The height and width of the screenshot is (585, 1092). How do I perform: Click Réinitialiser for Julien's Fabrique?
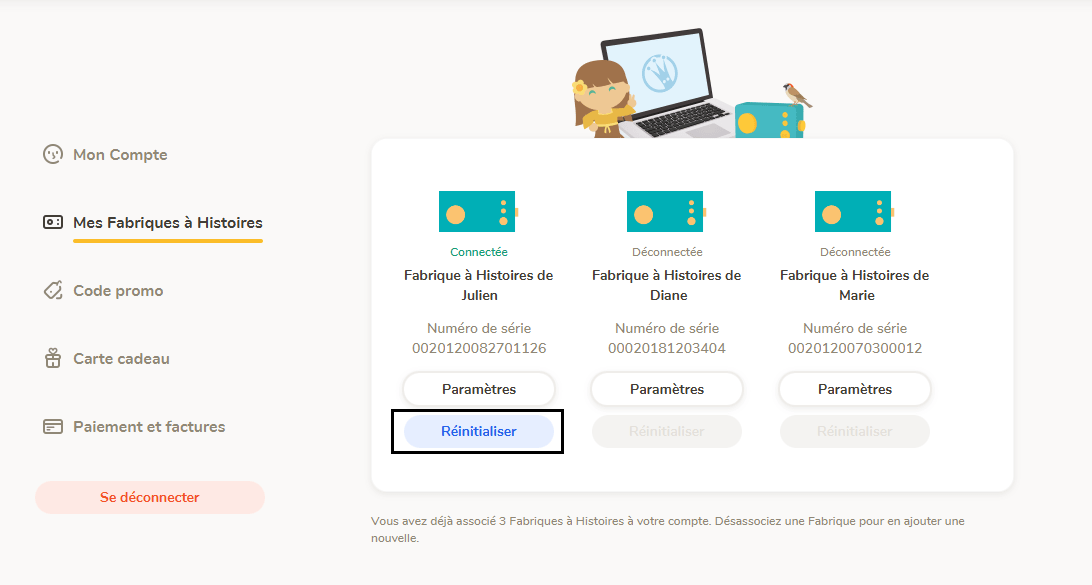pyautogui.click(x=479, y=431)
